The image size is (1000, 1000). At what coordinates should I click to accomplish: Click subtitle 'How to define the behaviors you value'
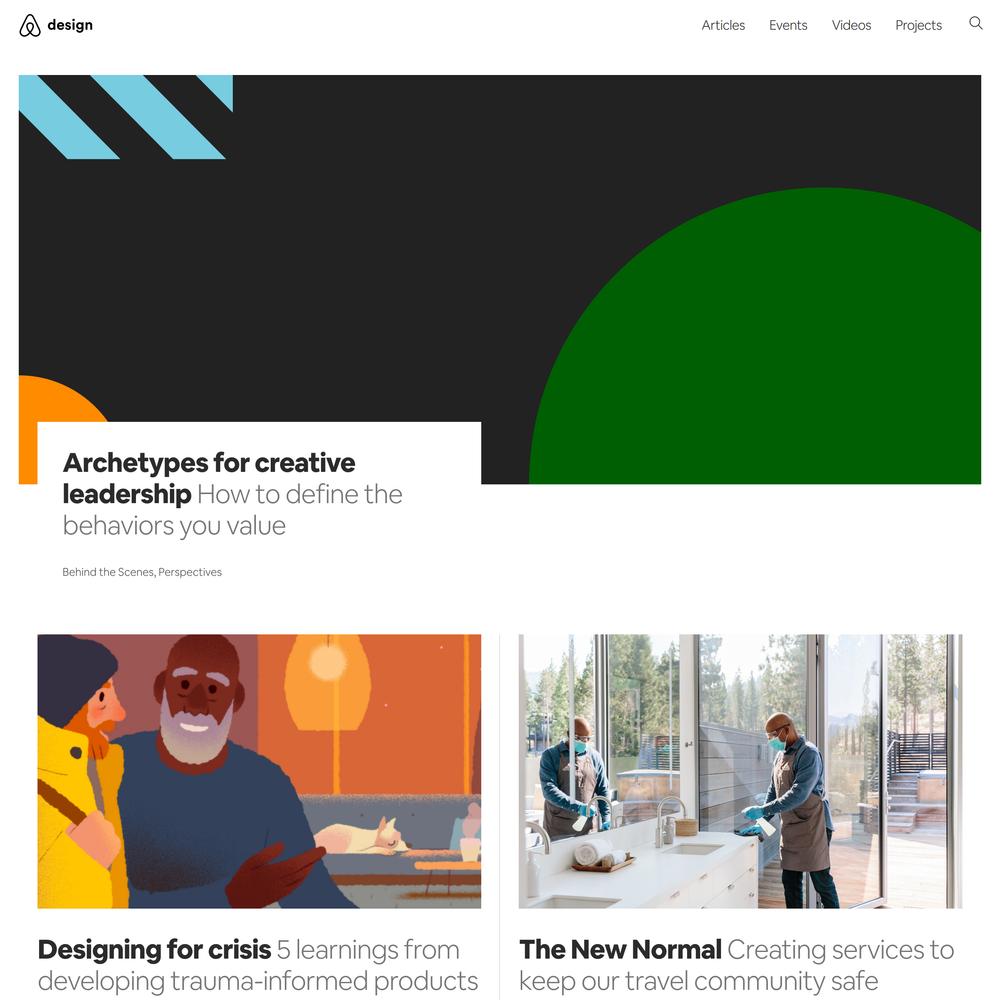[x=233, y=510]
